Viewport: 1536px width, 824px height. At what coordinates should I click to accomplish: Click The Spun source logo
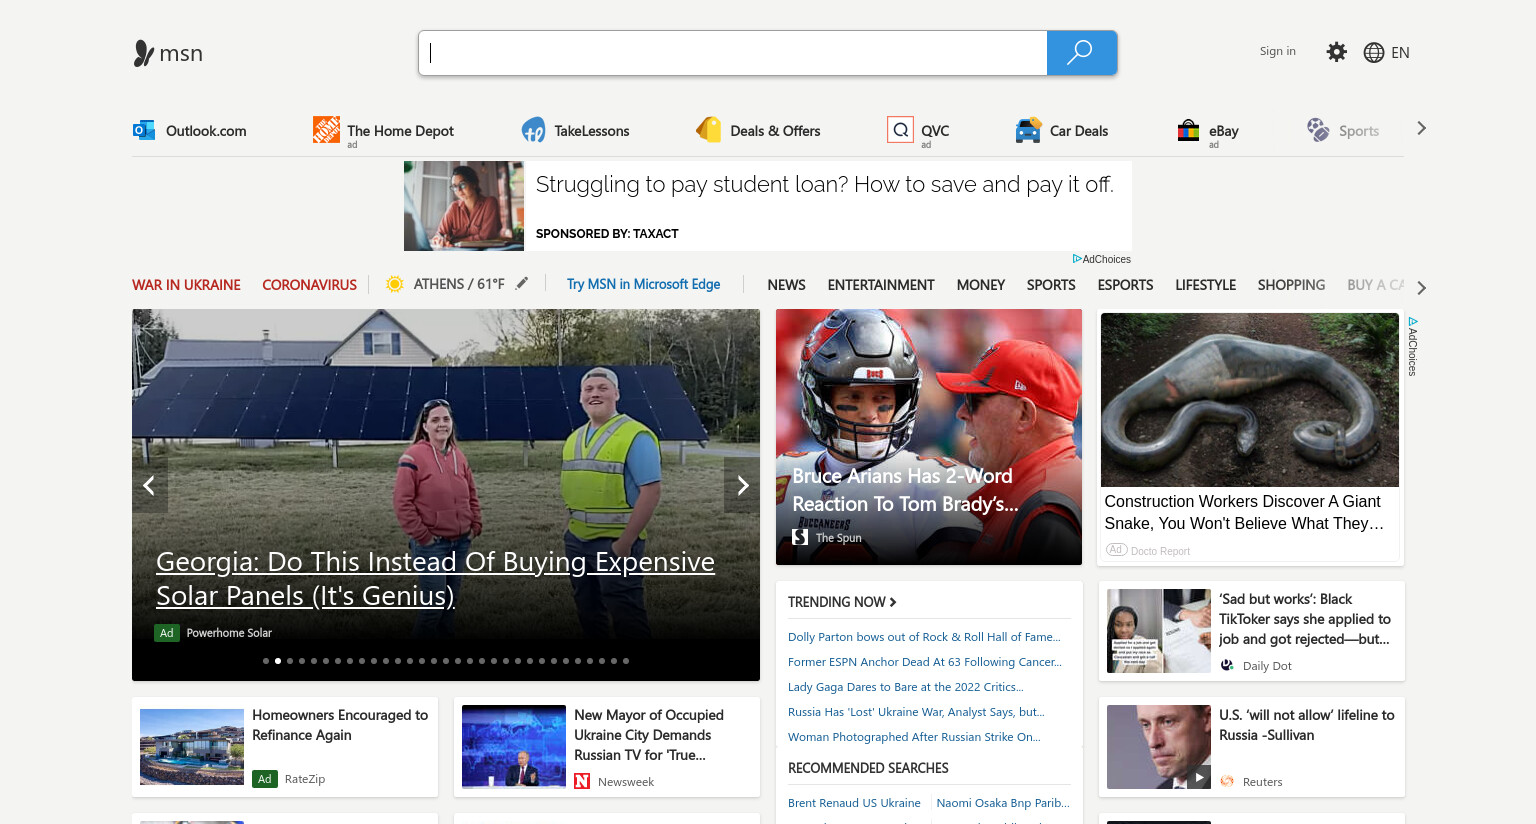(800, 537)
